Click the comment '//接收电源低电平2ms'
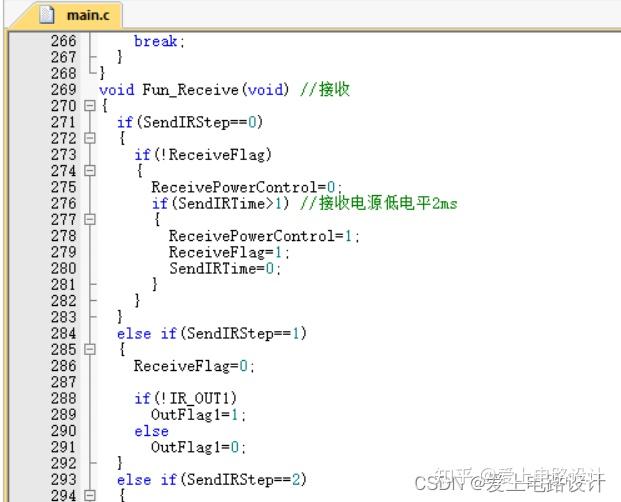Image resolution: width=621 pixels, height=502 pixels. coord(379,203)
